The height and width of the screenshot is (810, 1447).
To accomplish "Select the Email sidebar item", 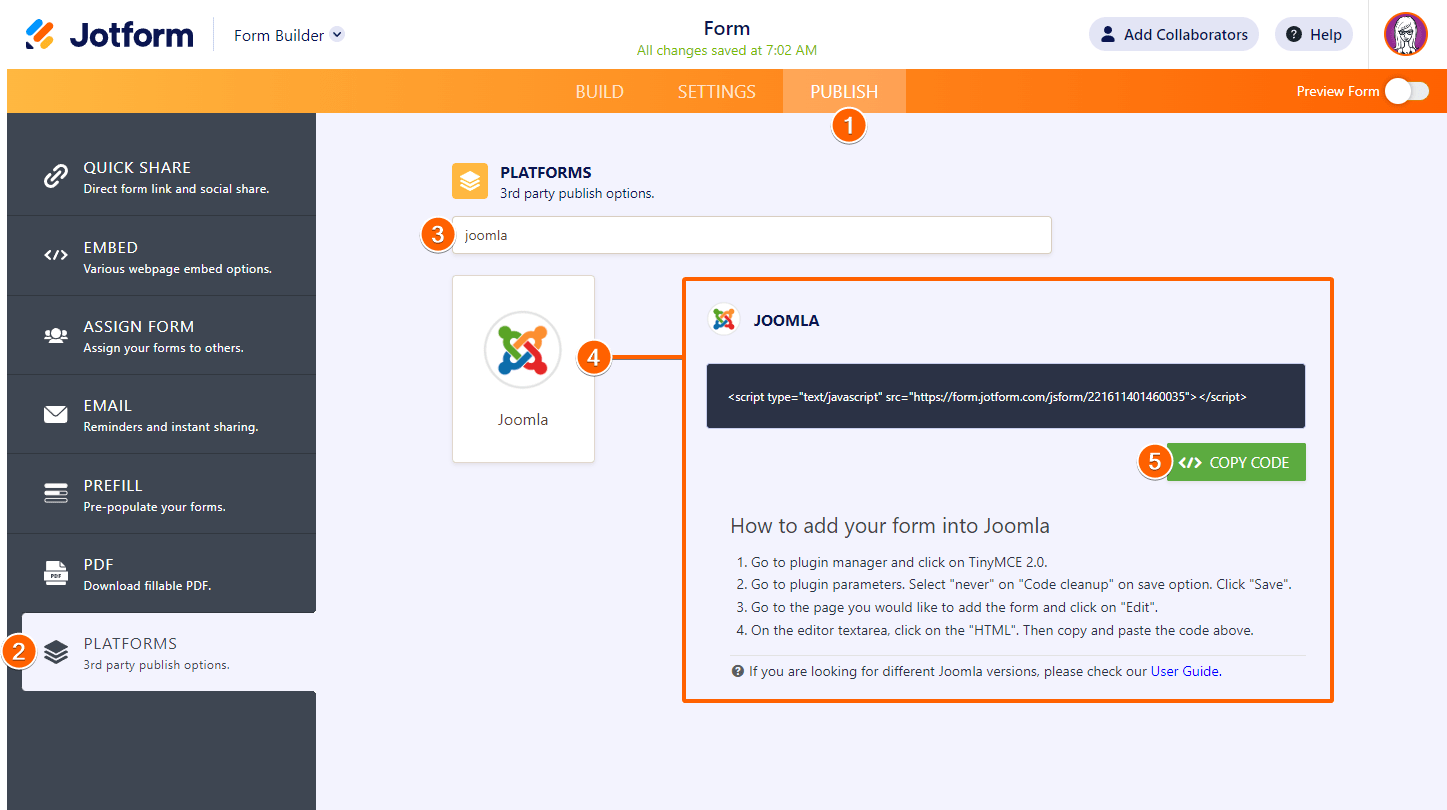I will click(x=162, y=414).
